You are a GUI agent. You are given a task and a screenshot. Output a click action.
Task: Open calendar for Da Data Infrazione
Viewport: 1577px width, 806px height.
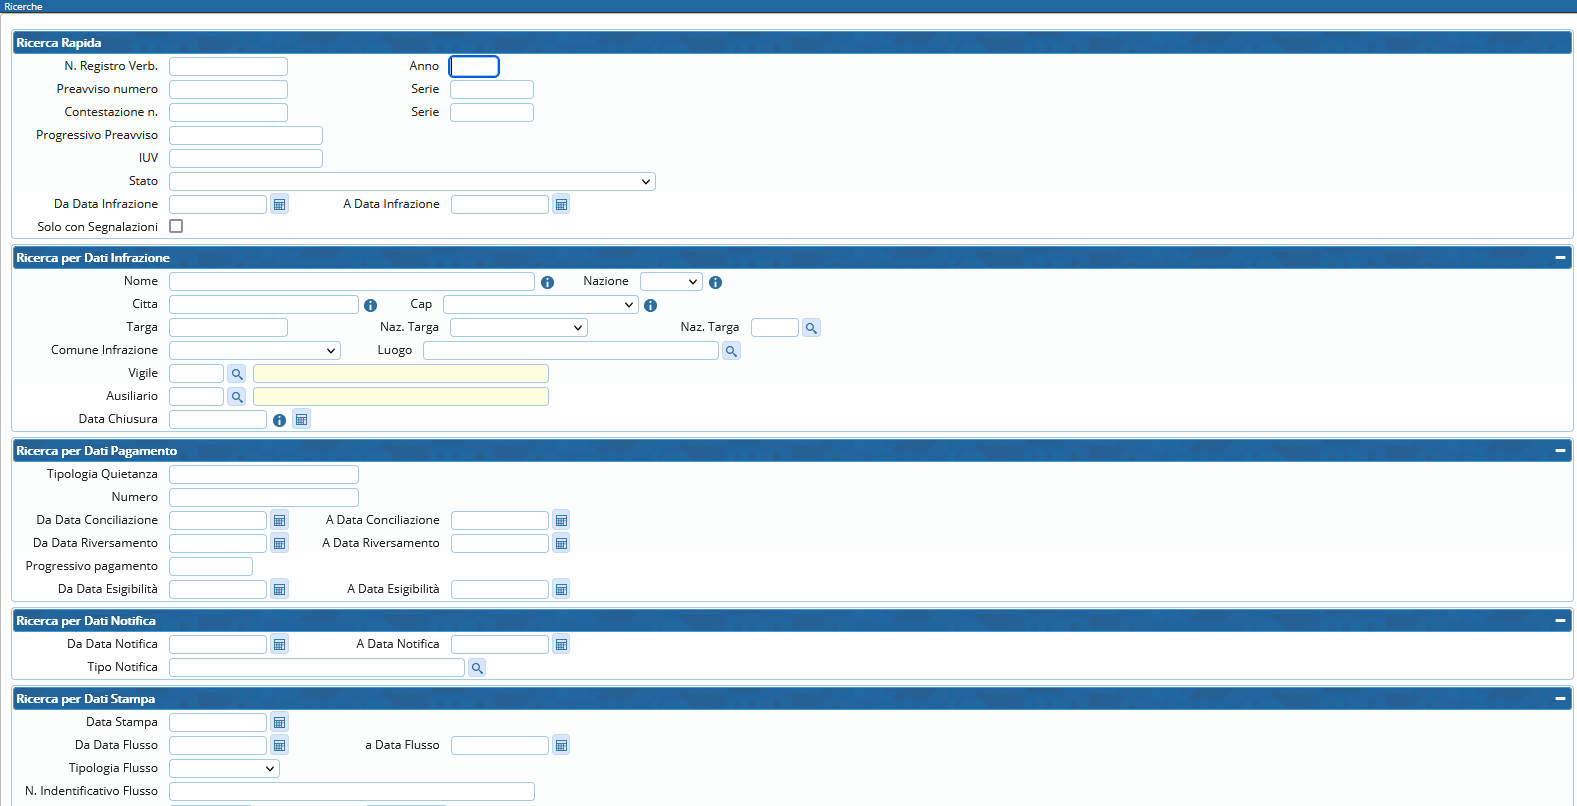[x=280, y=205]
